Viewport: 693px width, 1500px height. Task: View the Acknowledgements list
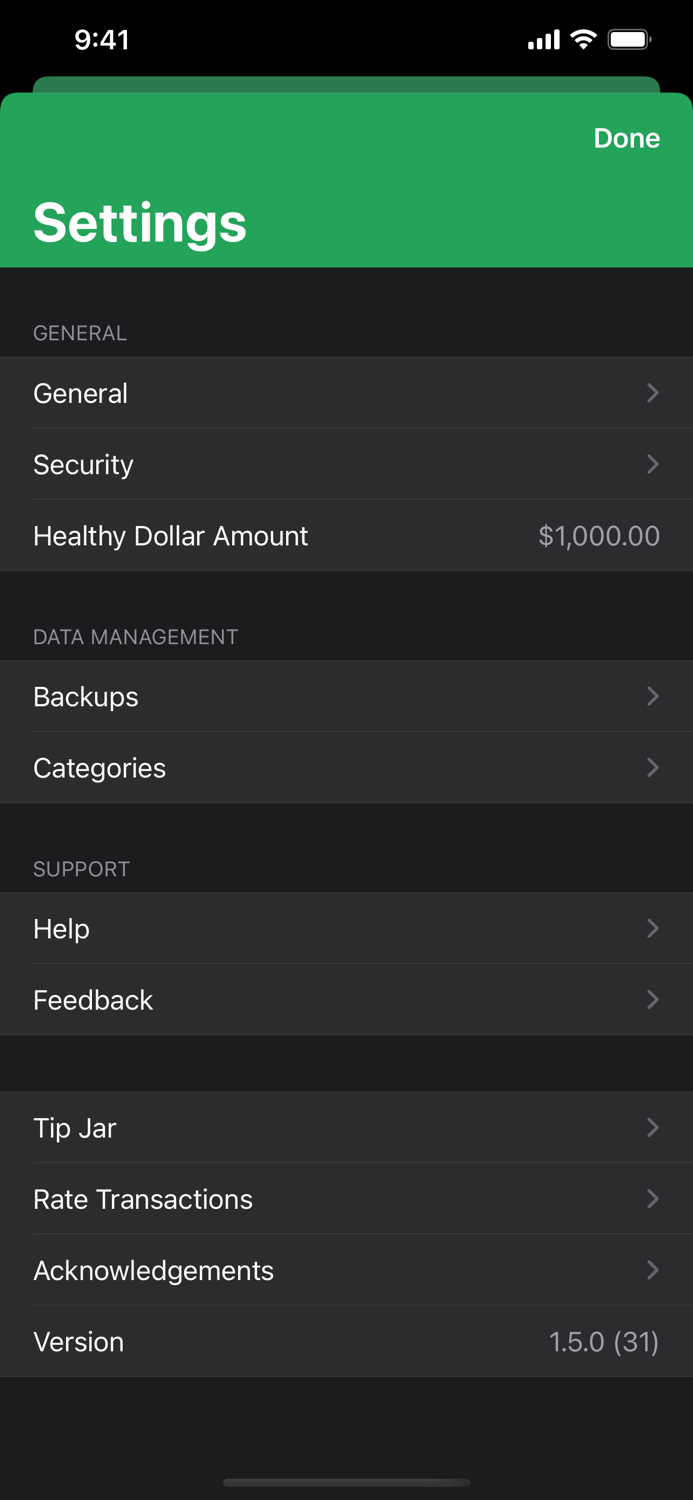point(153,1270)
